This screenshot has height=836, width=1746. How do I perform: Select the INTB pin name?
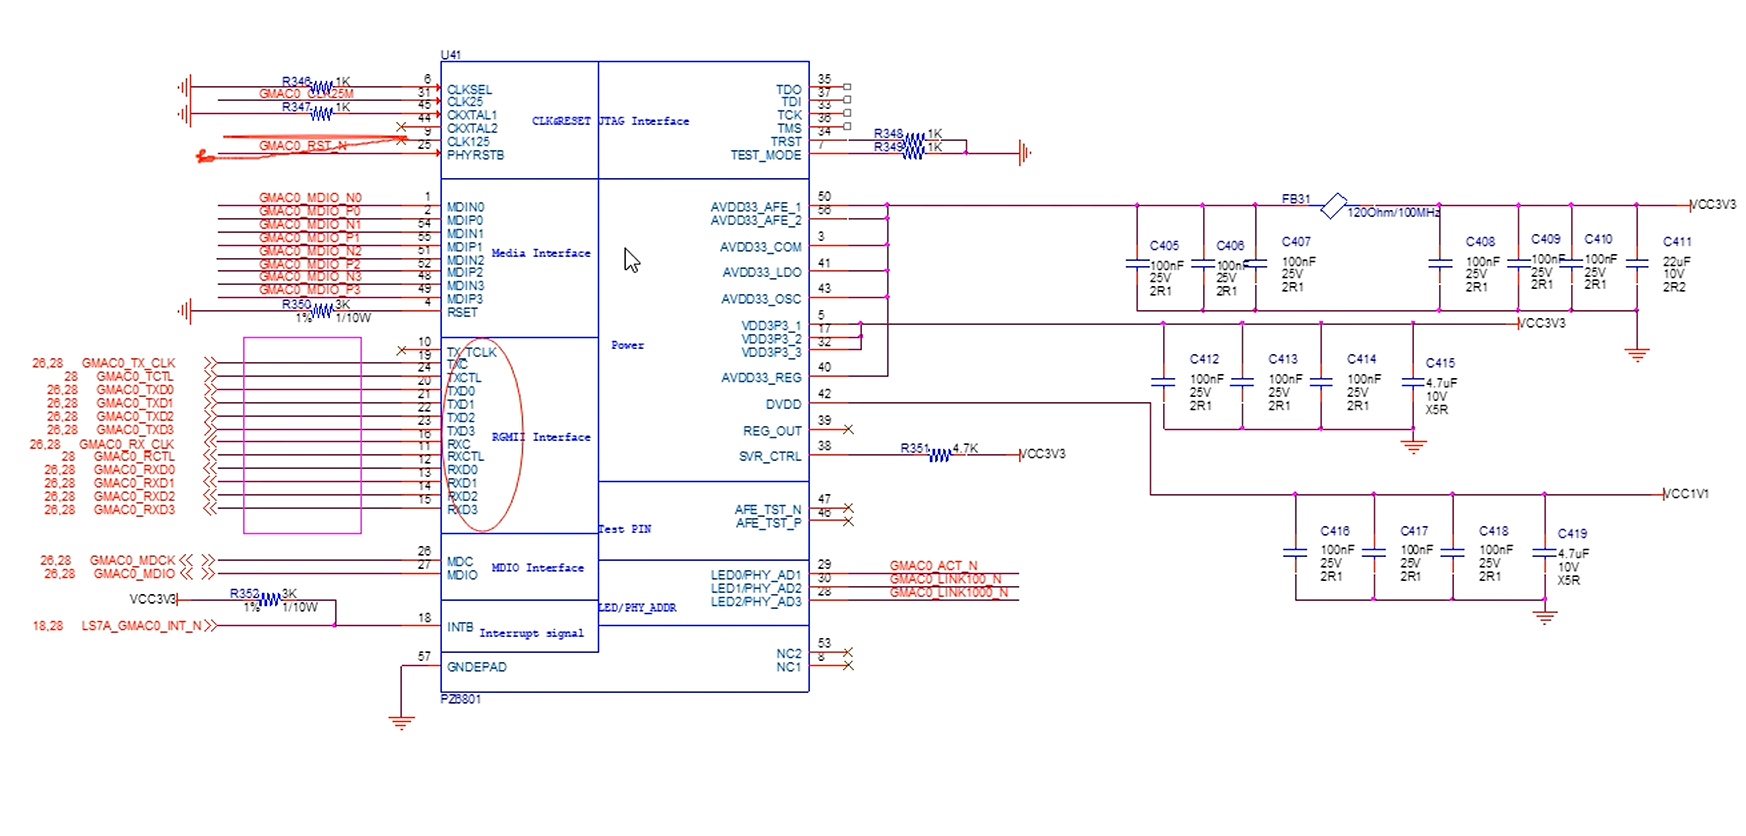[460, 627]
